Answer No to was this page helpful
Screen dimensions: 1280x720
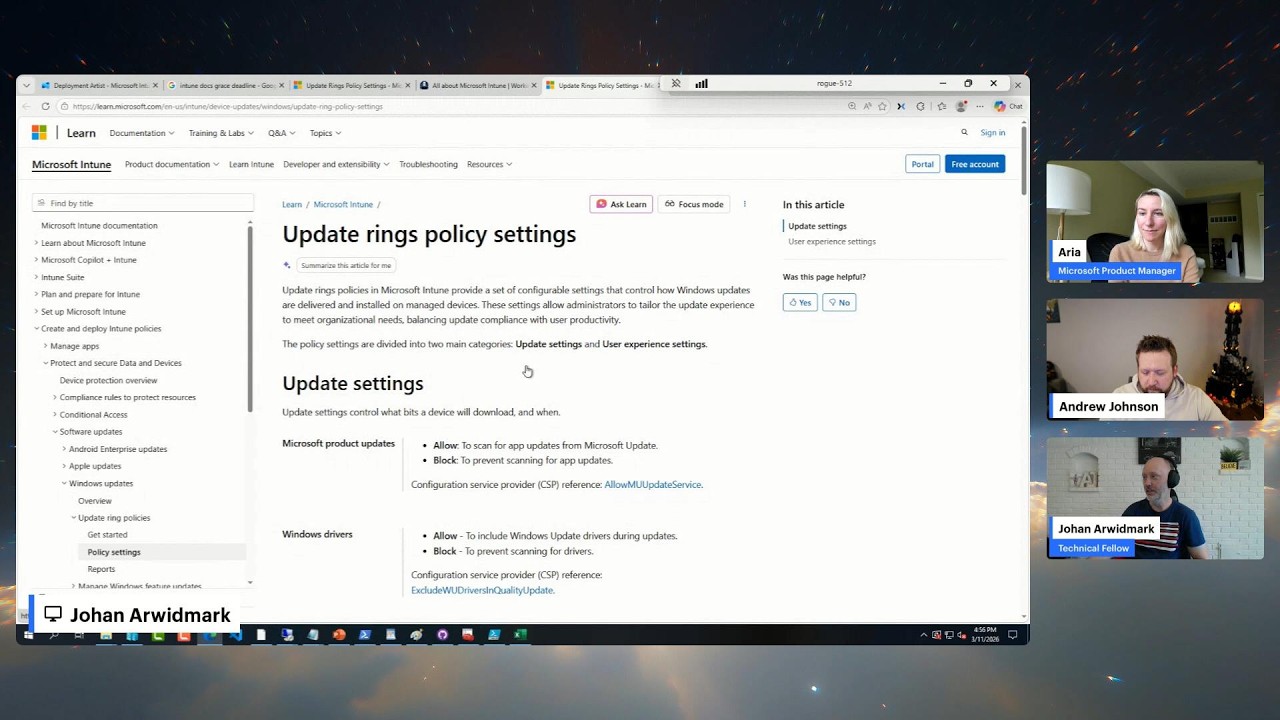839,302
